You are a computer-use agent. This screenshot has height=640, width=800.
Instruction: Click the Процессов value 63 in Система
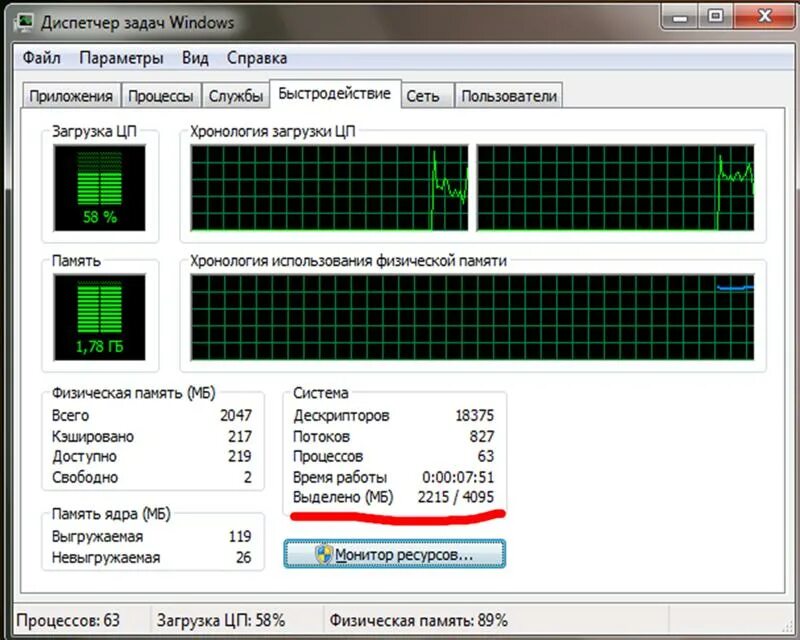click(x=486, y=456)
